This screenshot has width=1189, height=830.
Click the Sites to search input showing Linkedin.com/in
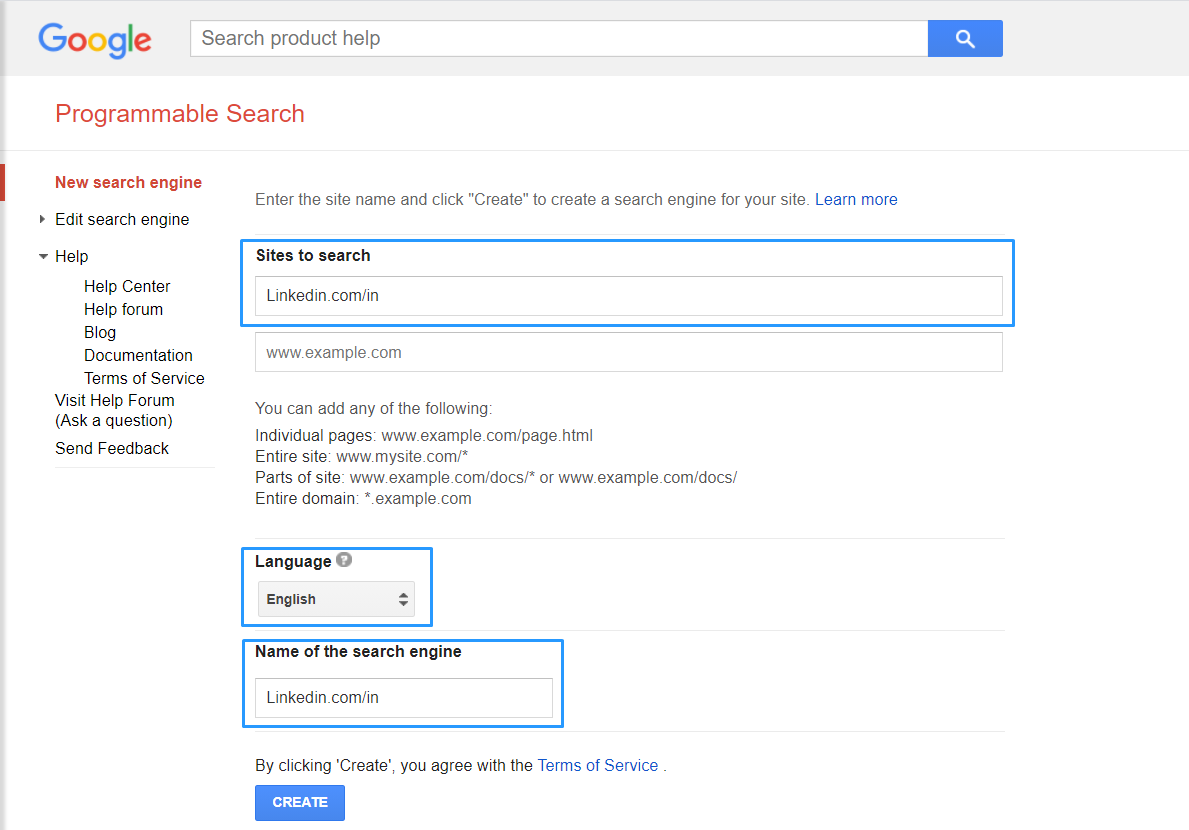628,295
